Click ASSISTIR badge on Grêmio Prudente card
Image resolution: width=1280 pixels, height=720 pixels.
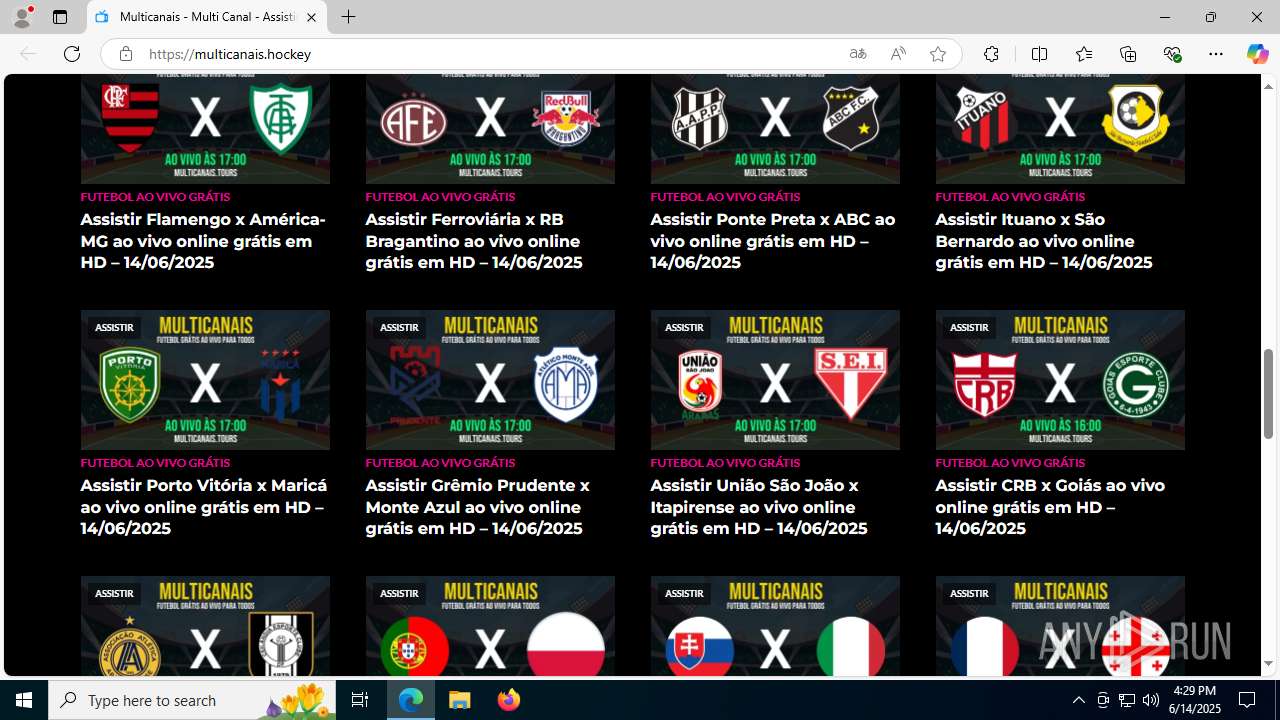pos(399,327)
